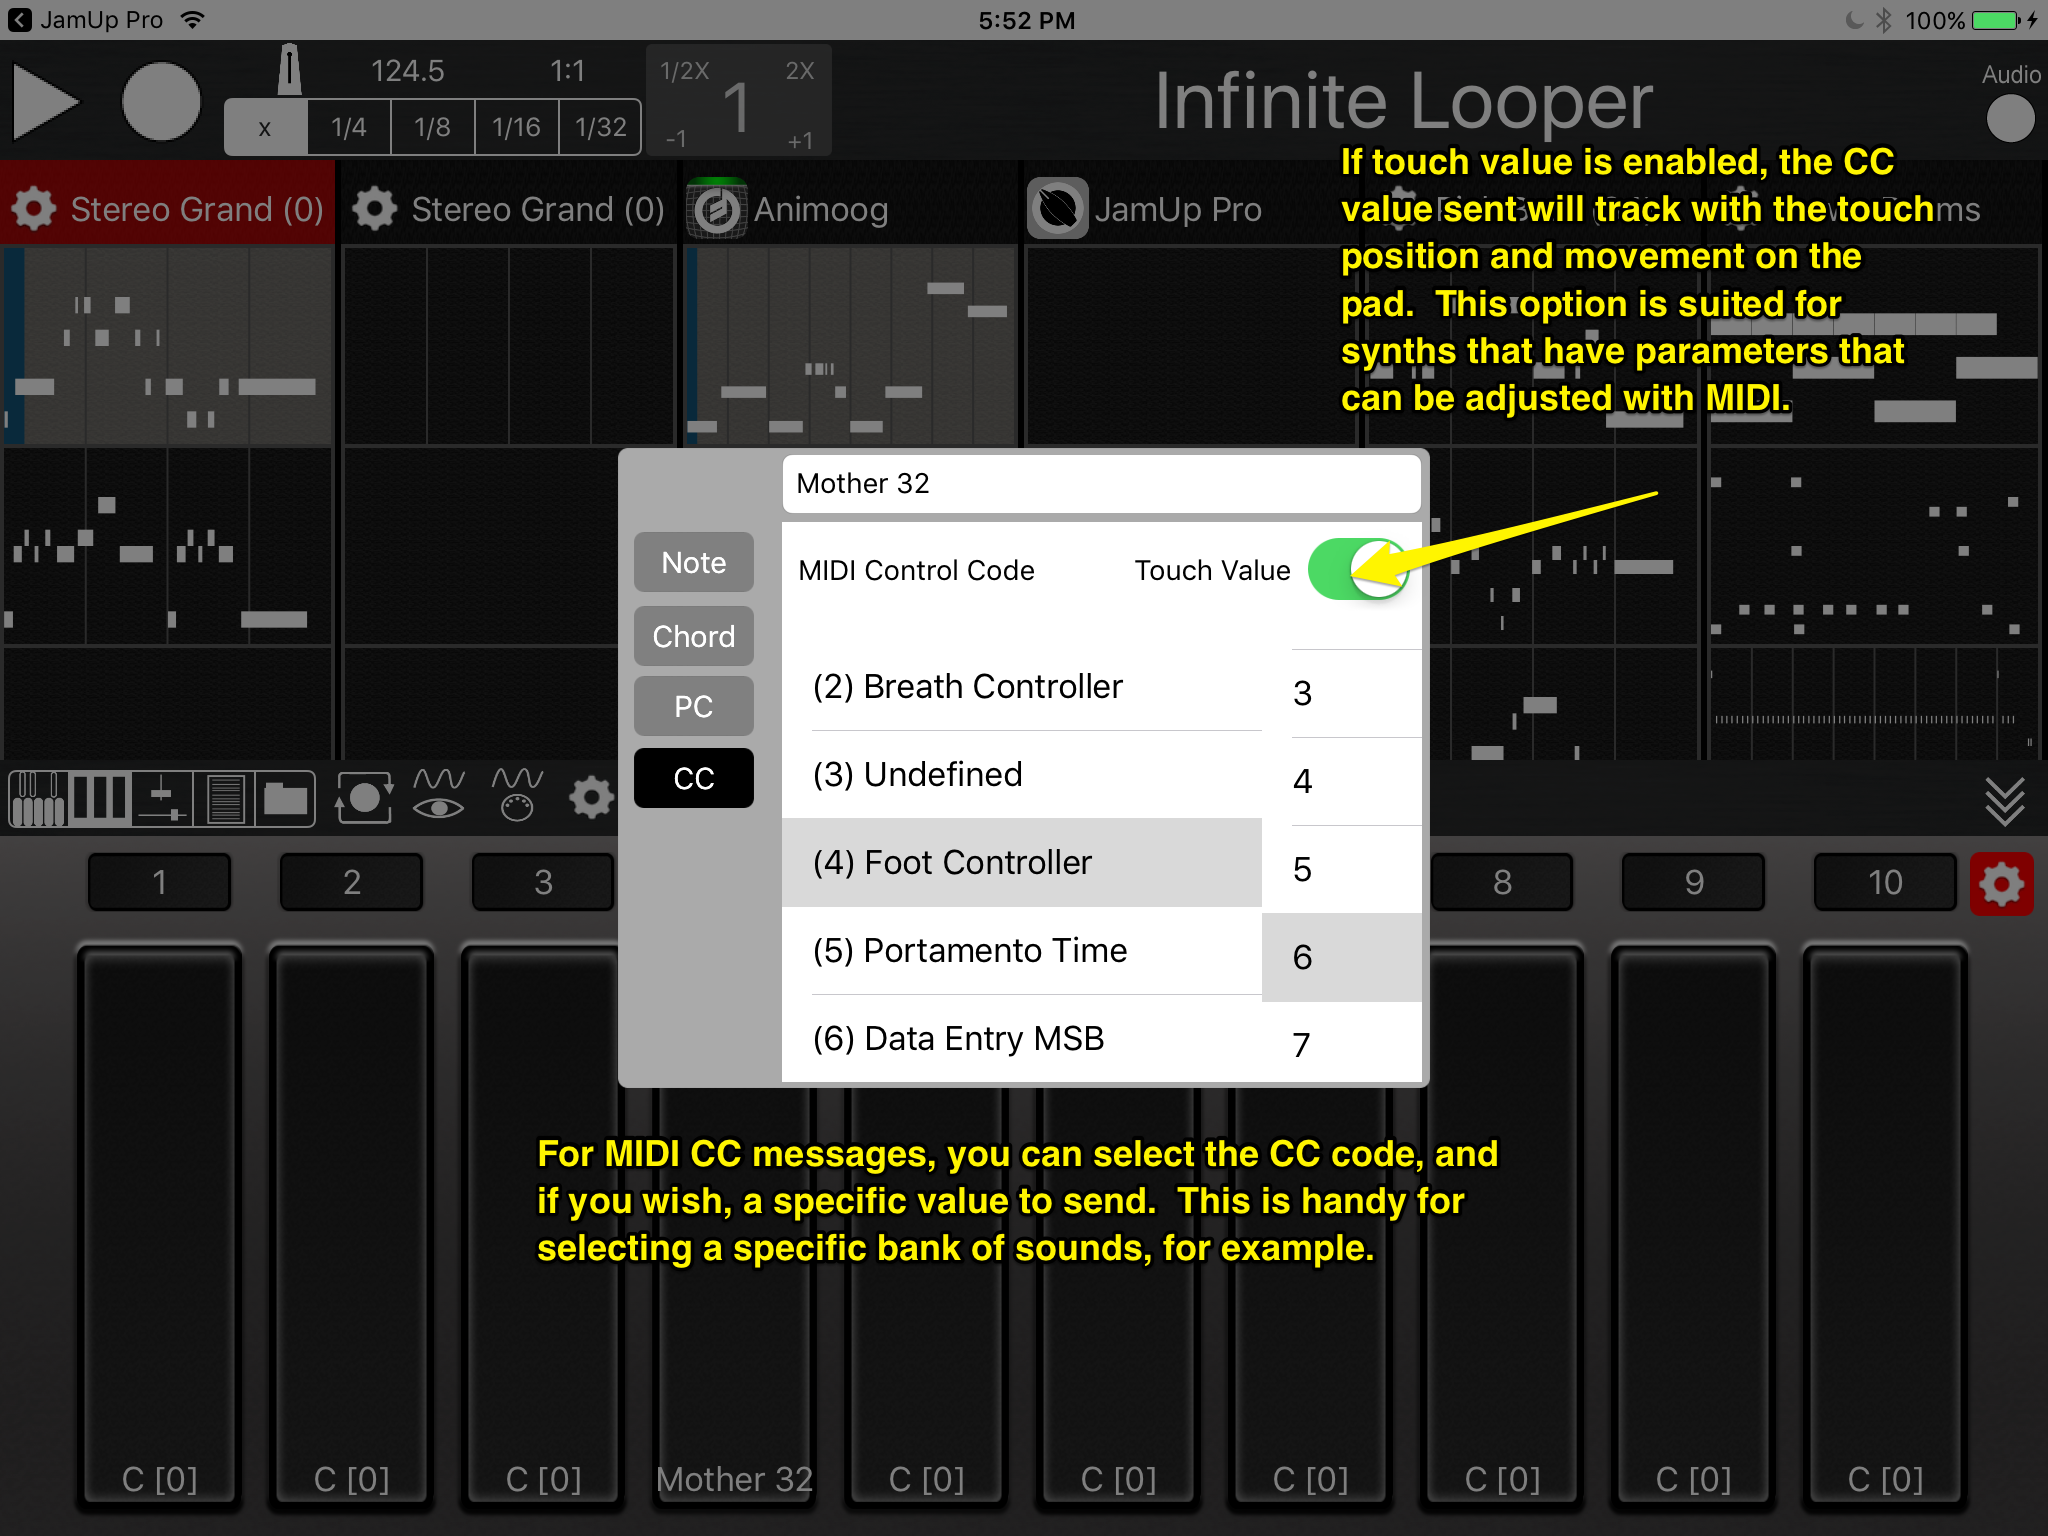Trigger top loop clip in Animoog track
Viewport: 2048px width, 1536px height.
click(x=852, y=346)
